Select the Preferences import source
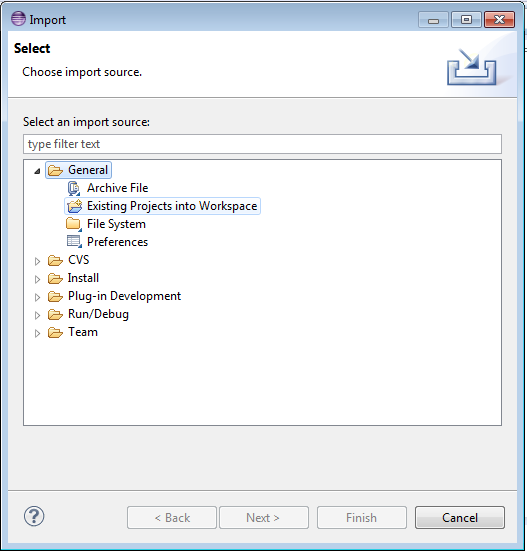 coord(117,242)
